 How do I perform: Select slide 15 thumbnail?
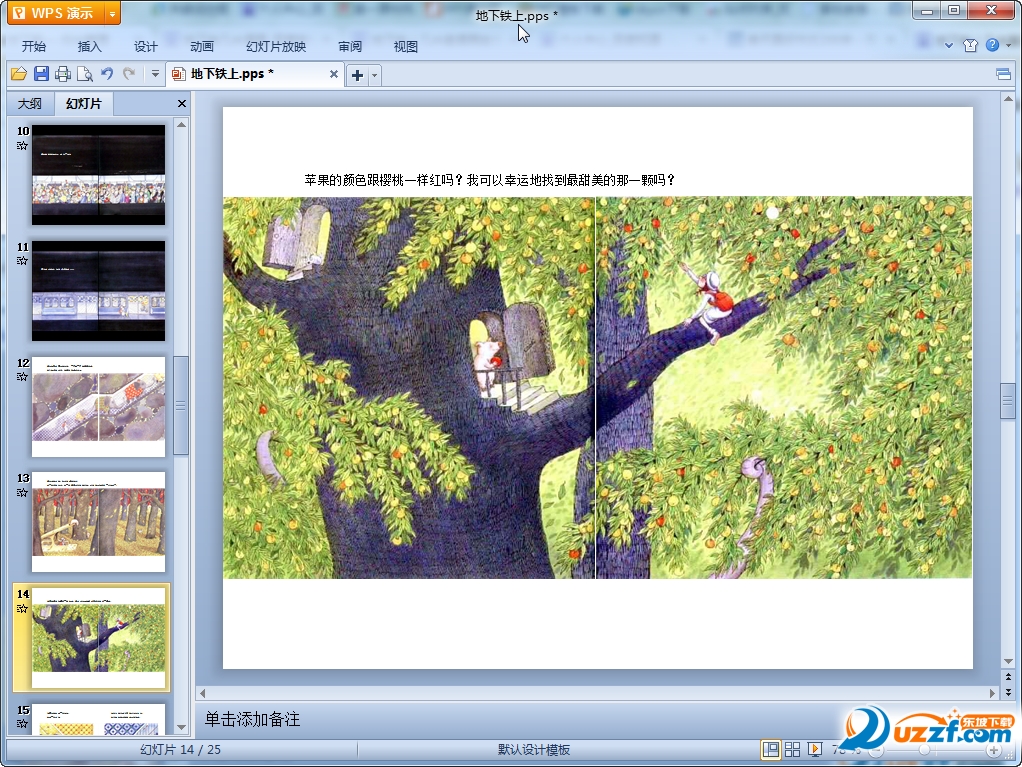98,719
